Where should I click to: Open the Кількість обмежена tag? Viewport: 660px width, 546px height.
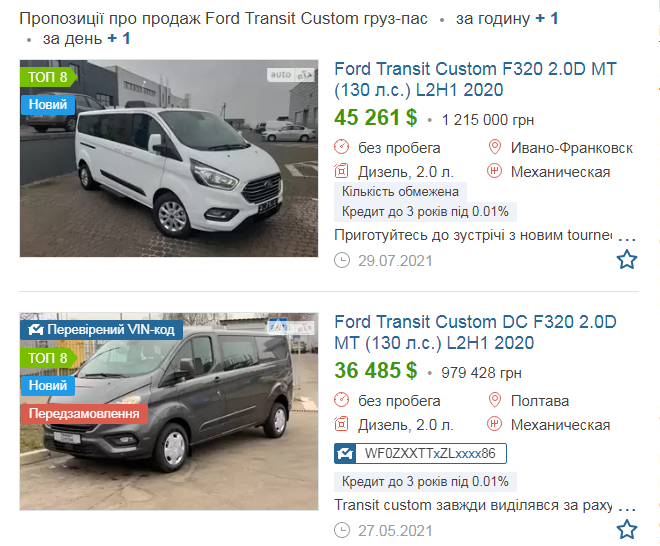[x=400, y=192]
